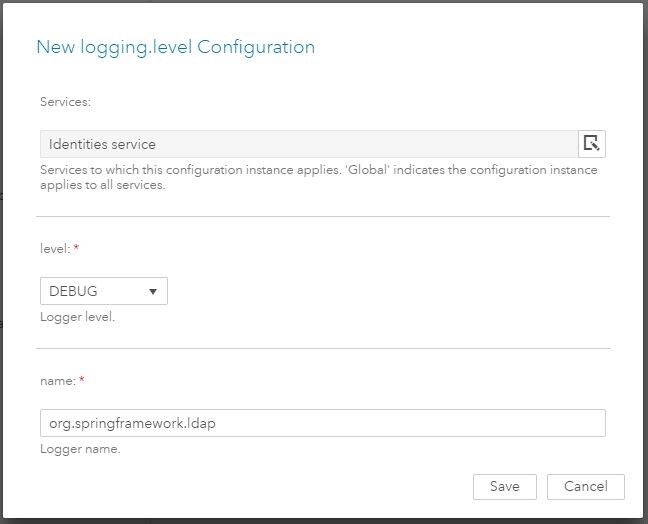
Task: Click the level field label
Action: tap(54, 248)
